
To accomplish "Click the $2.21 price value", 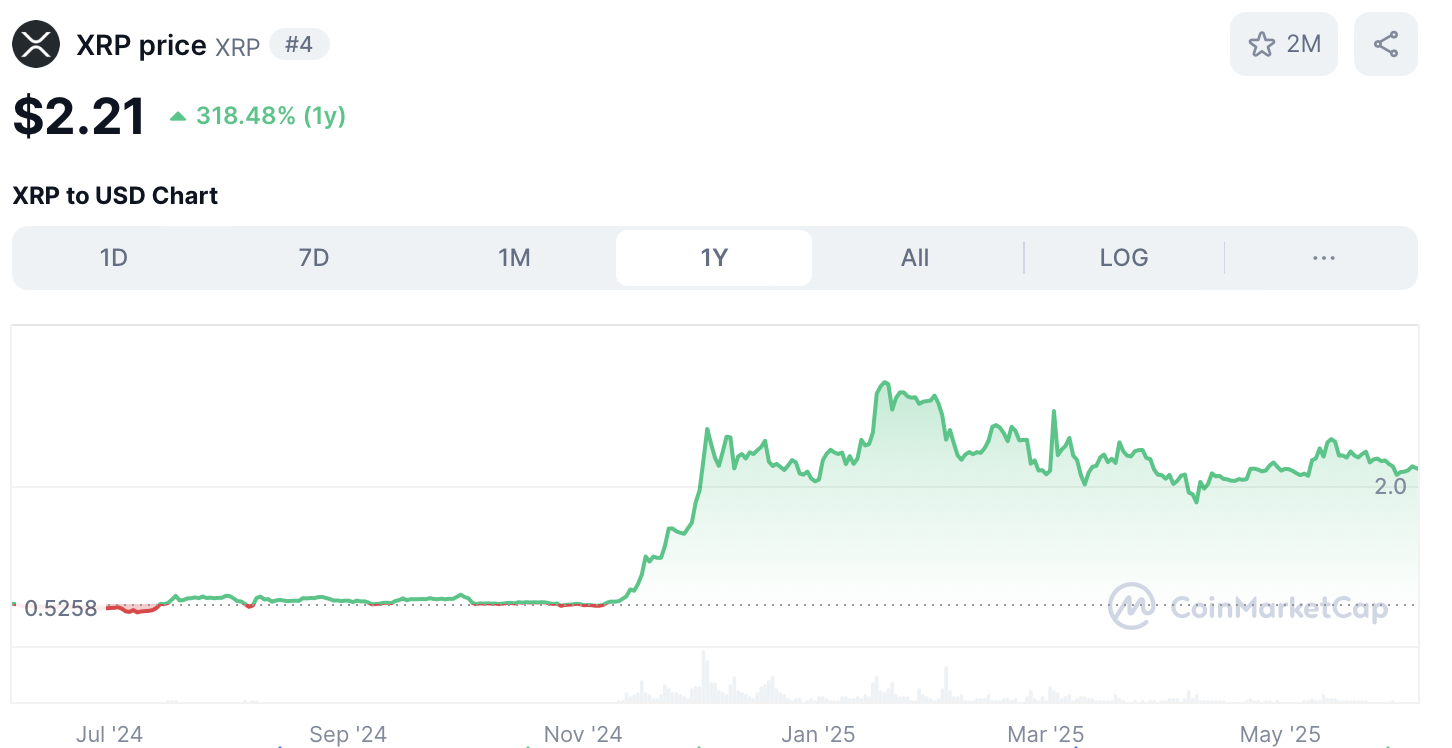I will tap(79, 116).
